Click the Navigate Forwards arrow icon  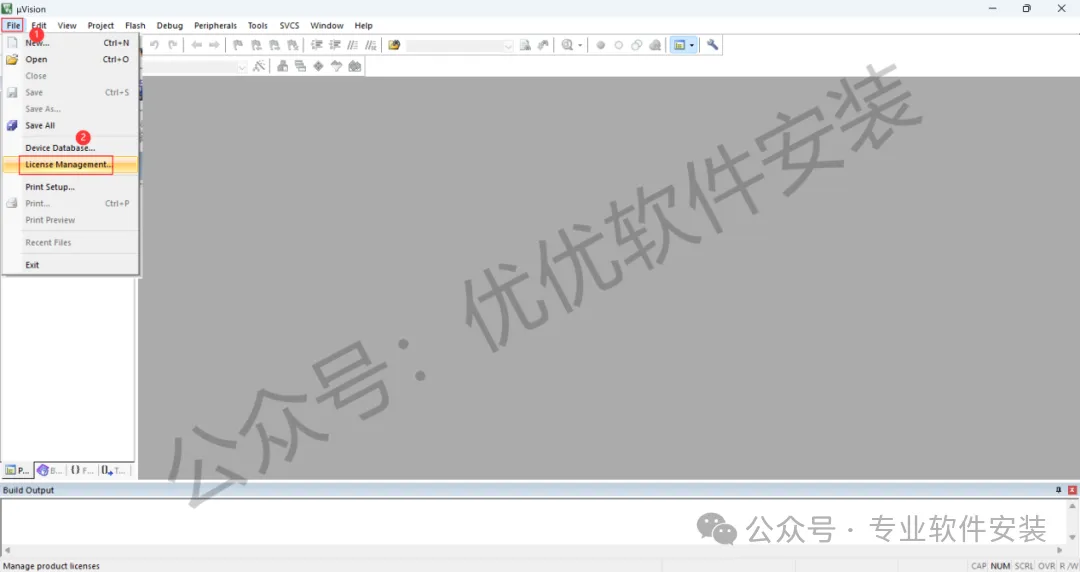[x=214, y=45]
